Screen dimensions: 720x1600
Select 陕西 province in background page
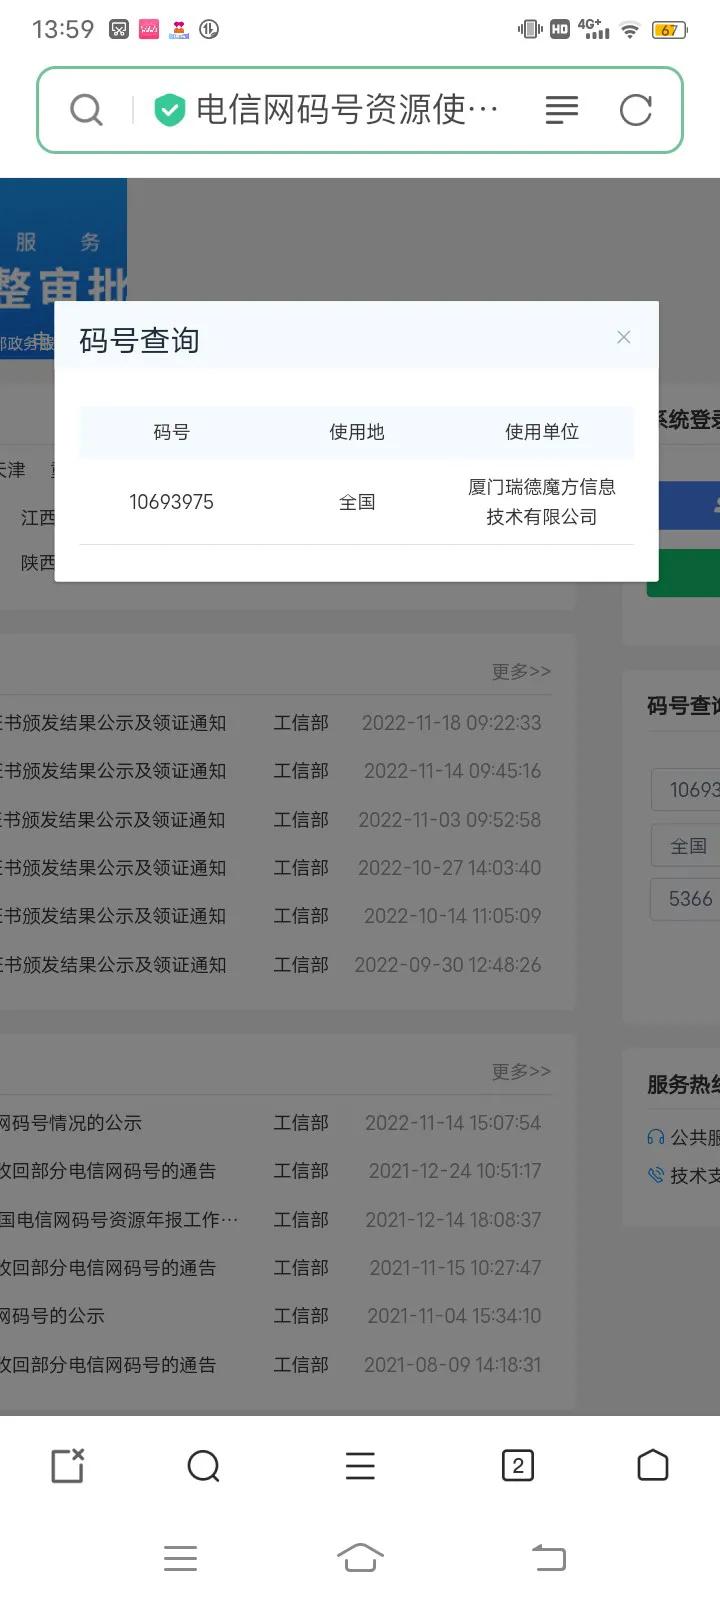click(38, 563)
